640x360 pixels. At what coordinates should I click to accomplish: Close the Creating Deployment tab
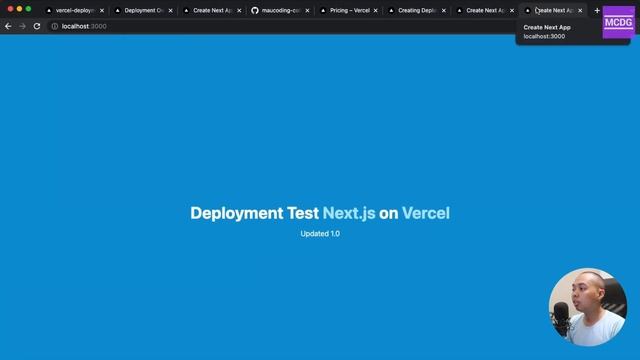click(444, 11)
